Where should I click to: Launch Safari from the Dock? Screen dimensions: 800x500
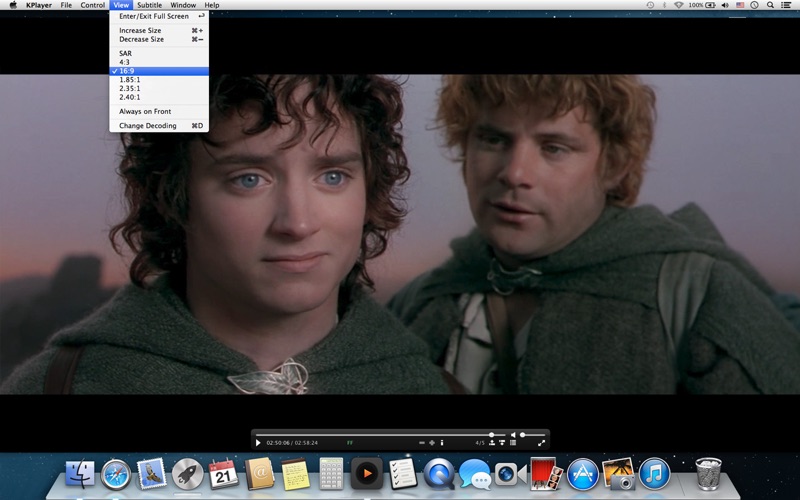pos(115,474)
